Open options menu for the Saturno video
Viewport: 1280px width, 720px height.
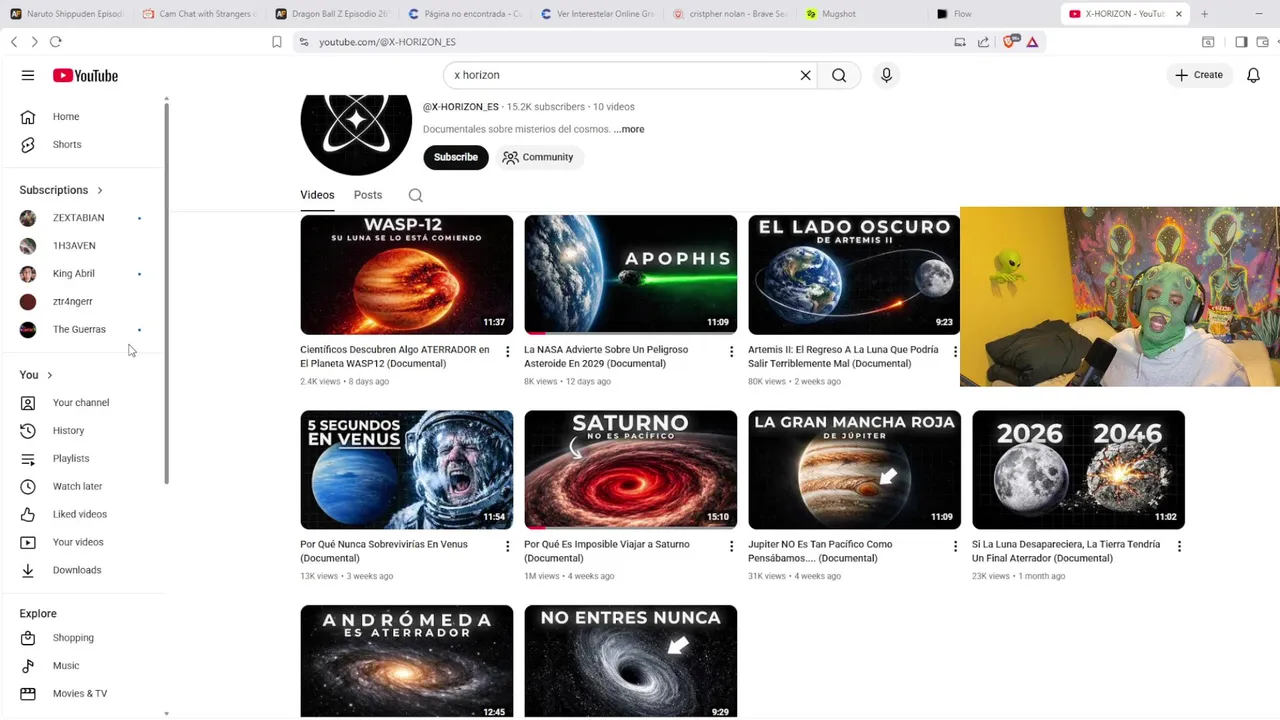pos(731,547)
